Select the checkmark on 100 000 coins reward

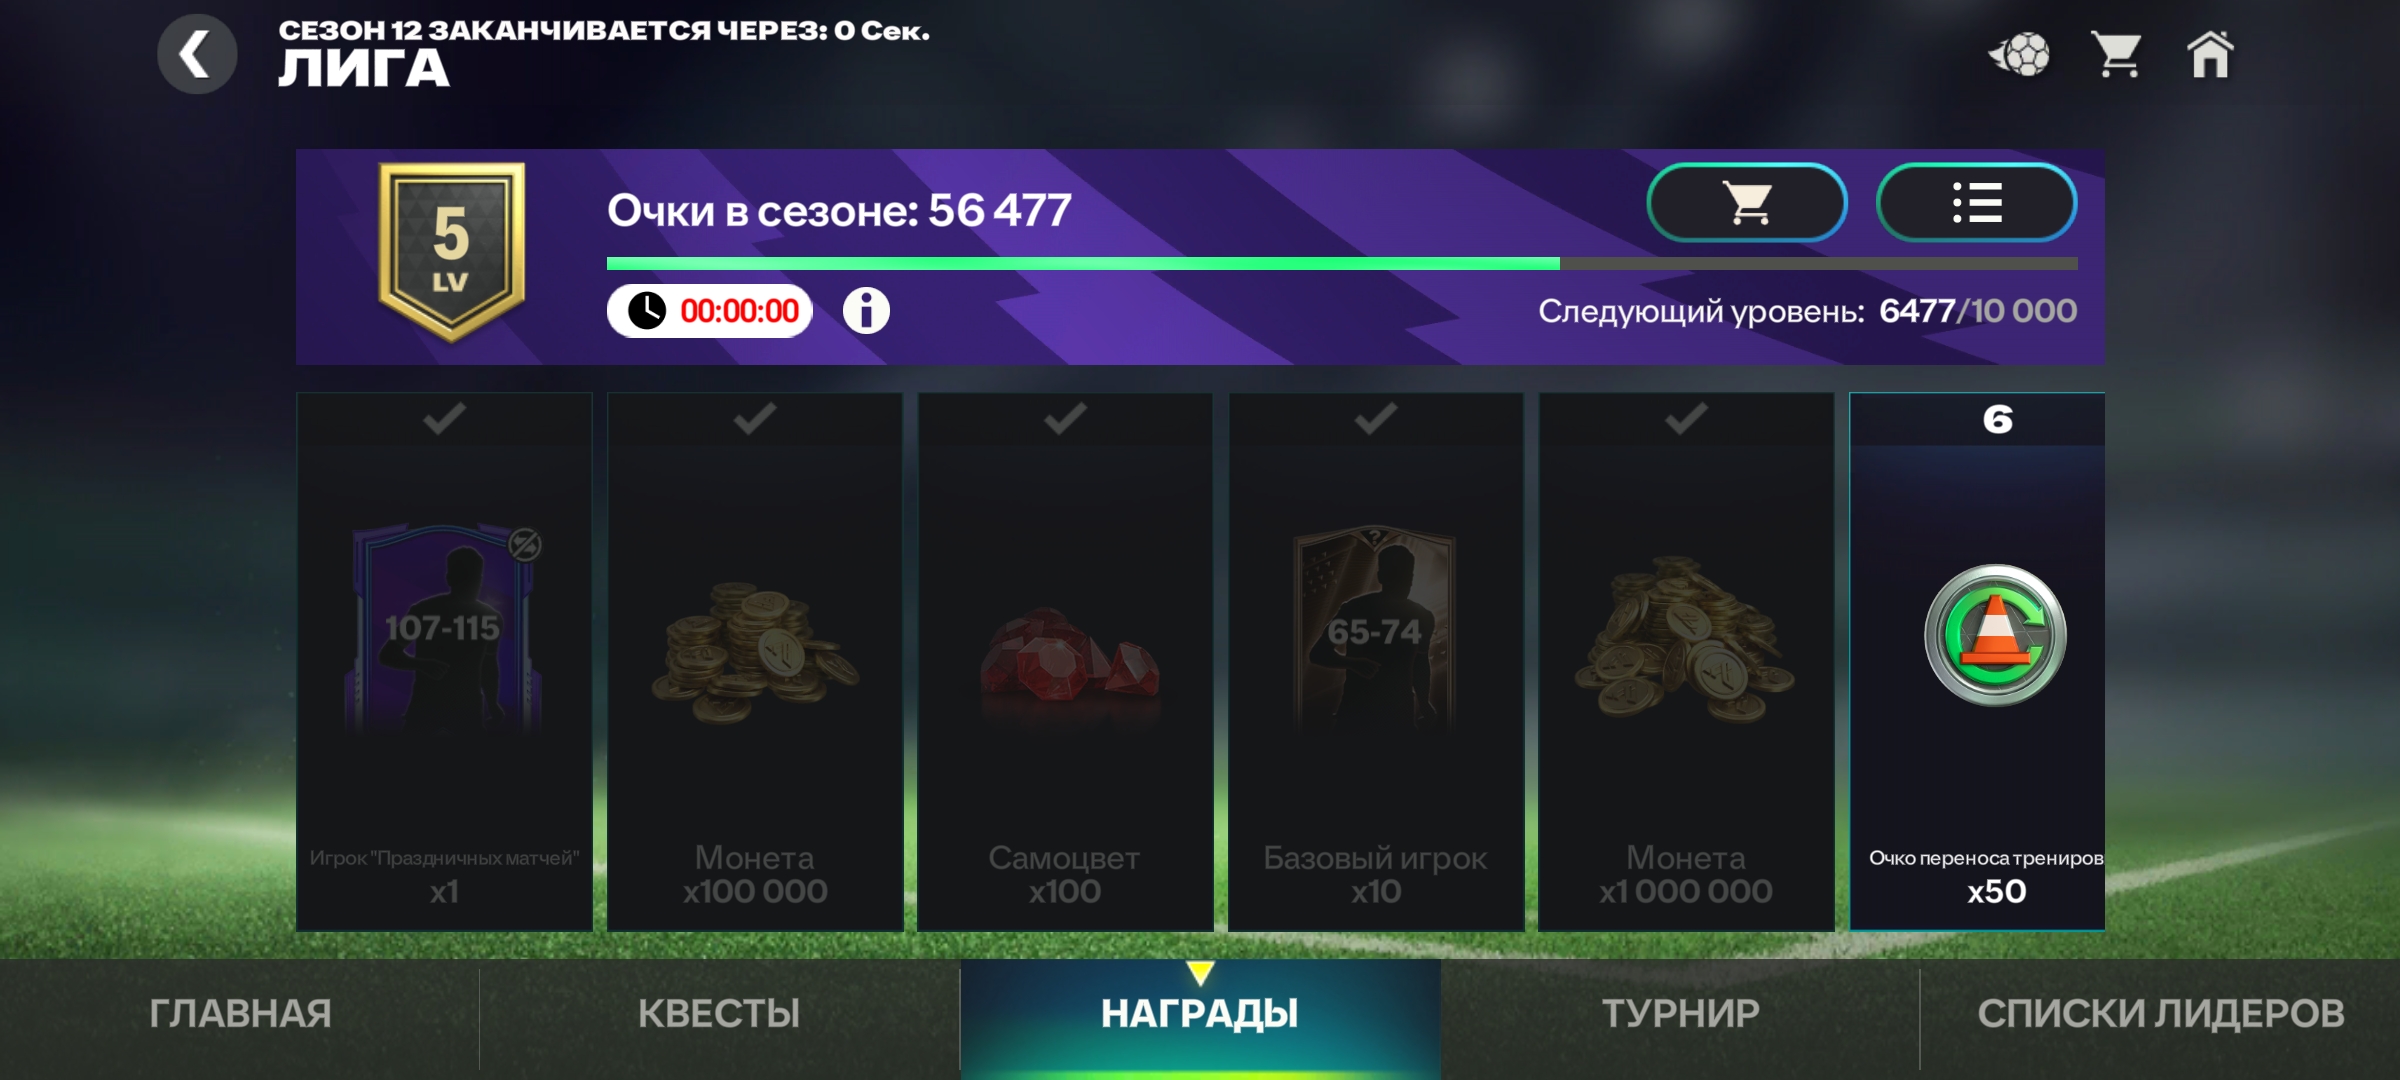755,418
